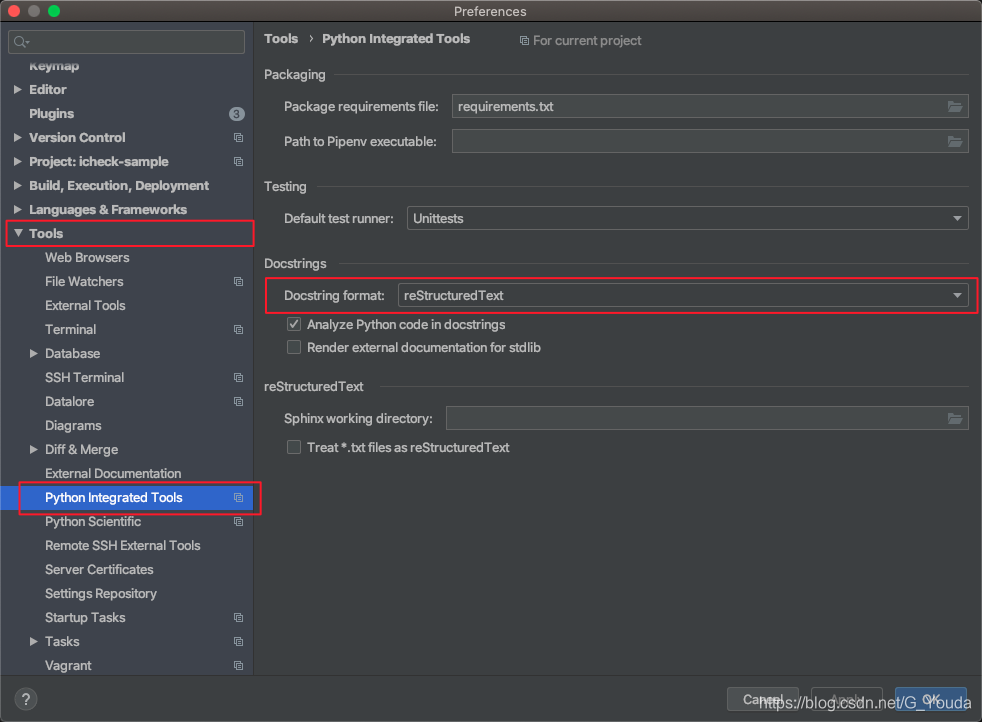Viewport: 982px width, 722px height.
Task: Click 'Python Integrated Tools' in the breadcrumb
Action: tap(396, 38)
